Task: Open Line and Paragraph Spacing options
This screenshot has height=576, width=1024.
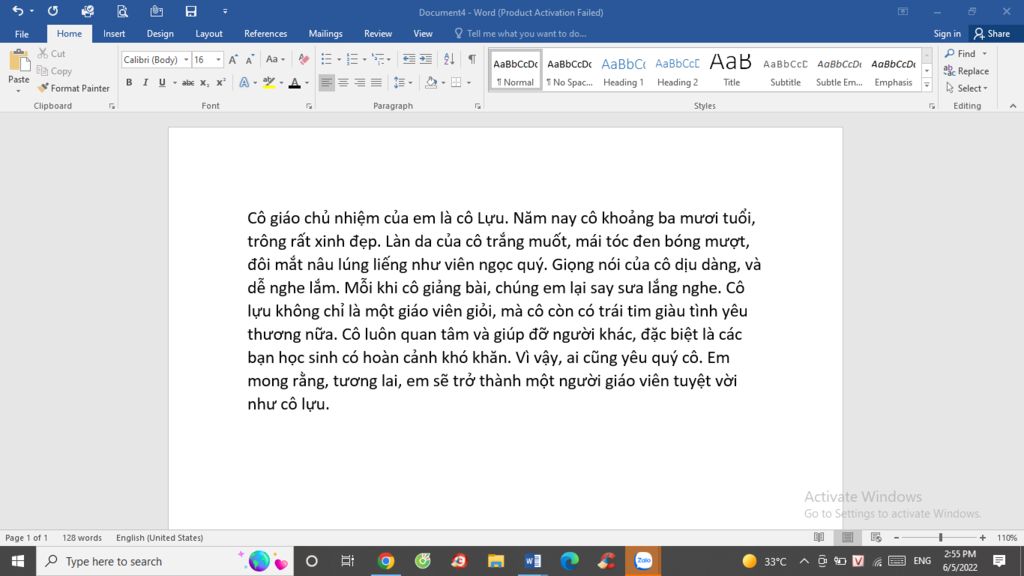Action: 402,83
